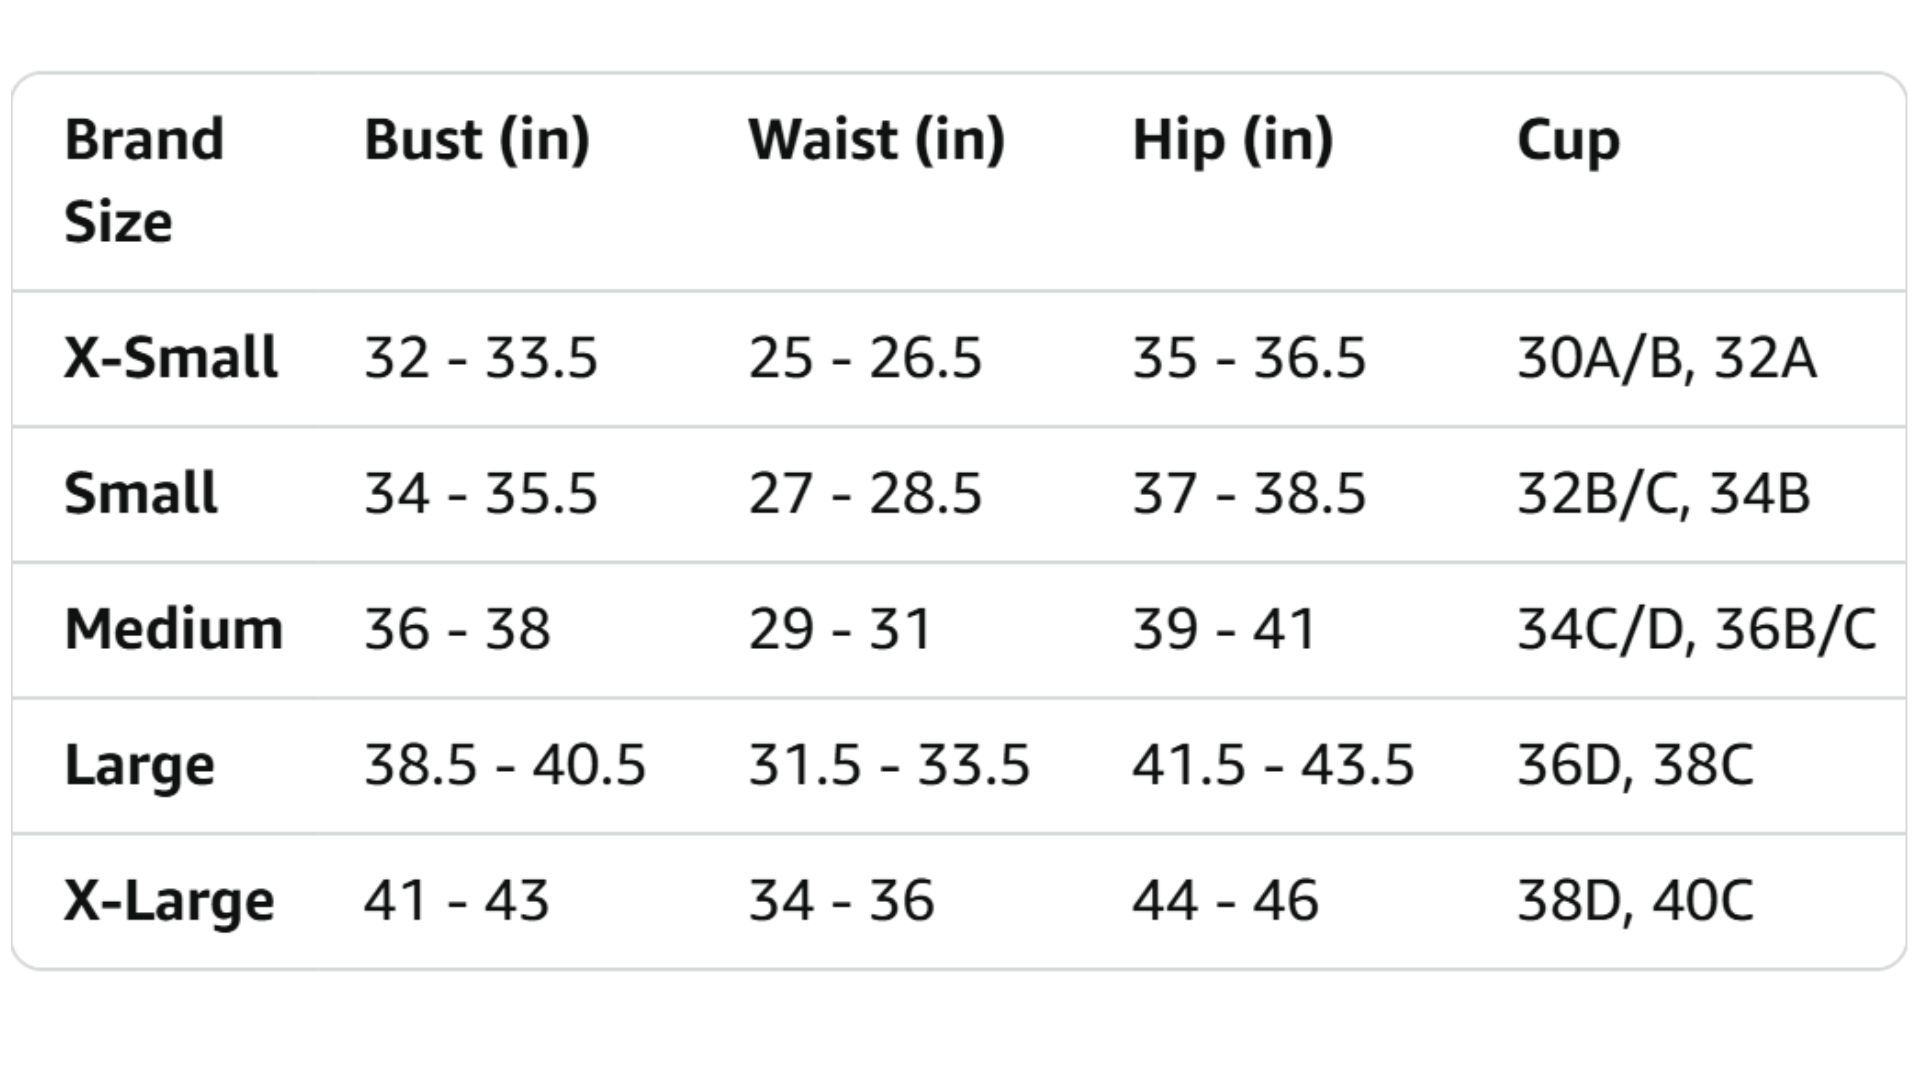This screenshot has width=1920, height=1080.
Task: Select the Medium row label
Action: (x=173, y=629)
